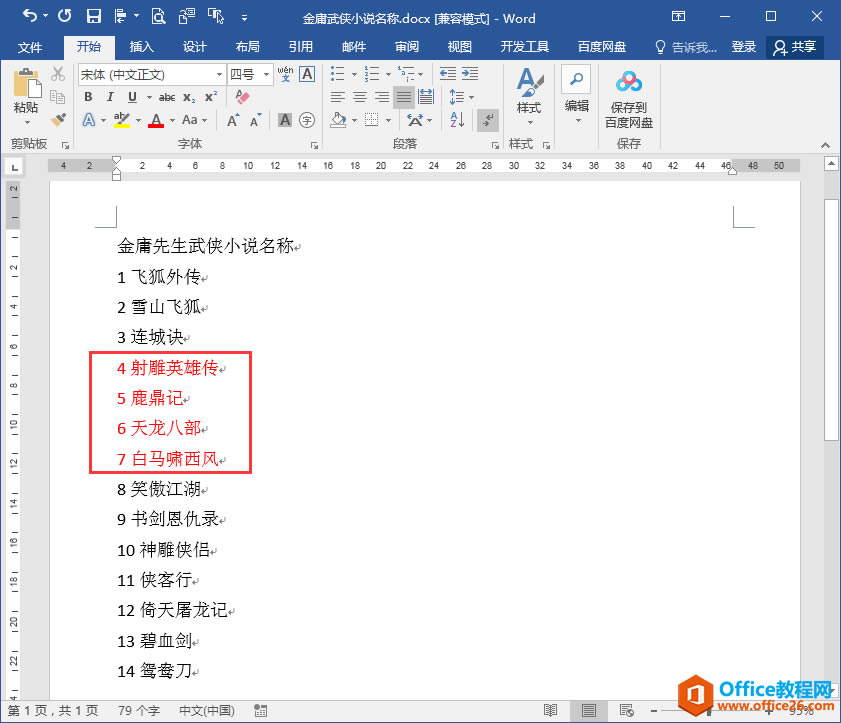The height and width of the screenshot is (723, 841).
Task: Open the font name dropdown 宋体
Action: coord(220,74)
